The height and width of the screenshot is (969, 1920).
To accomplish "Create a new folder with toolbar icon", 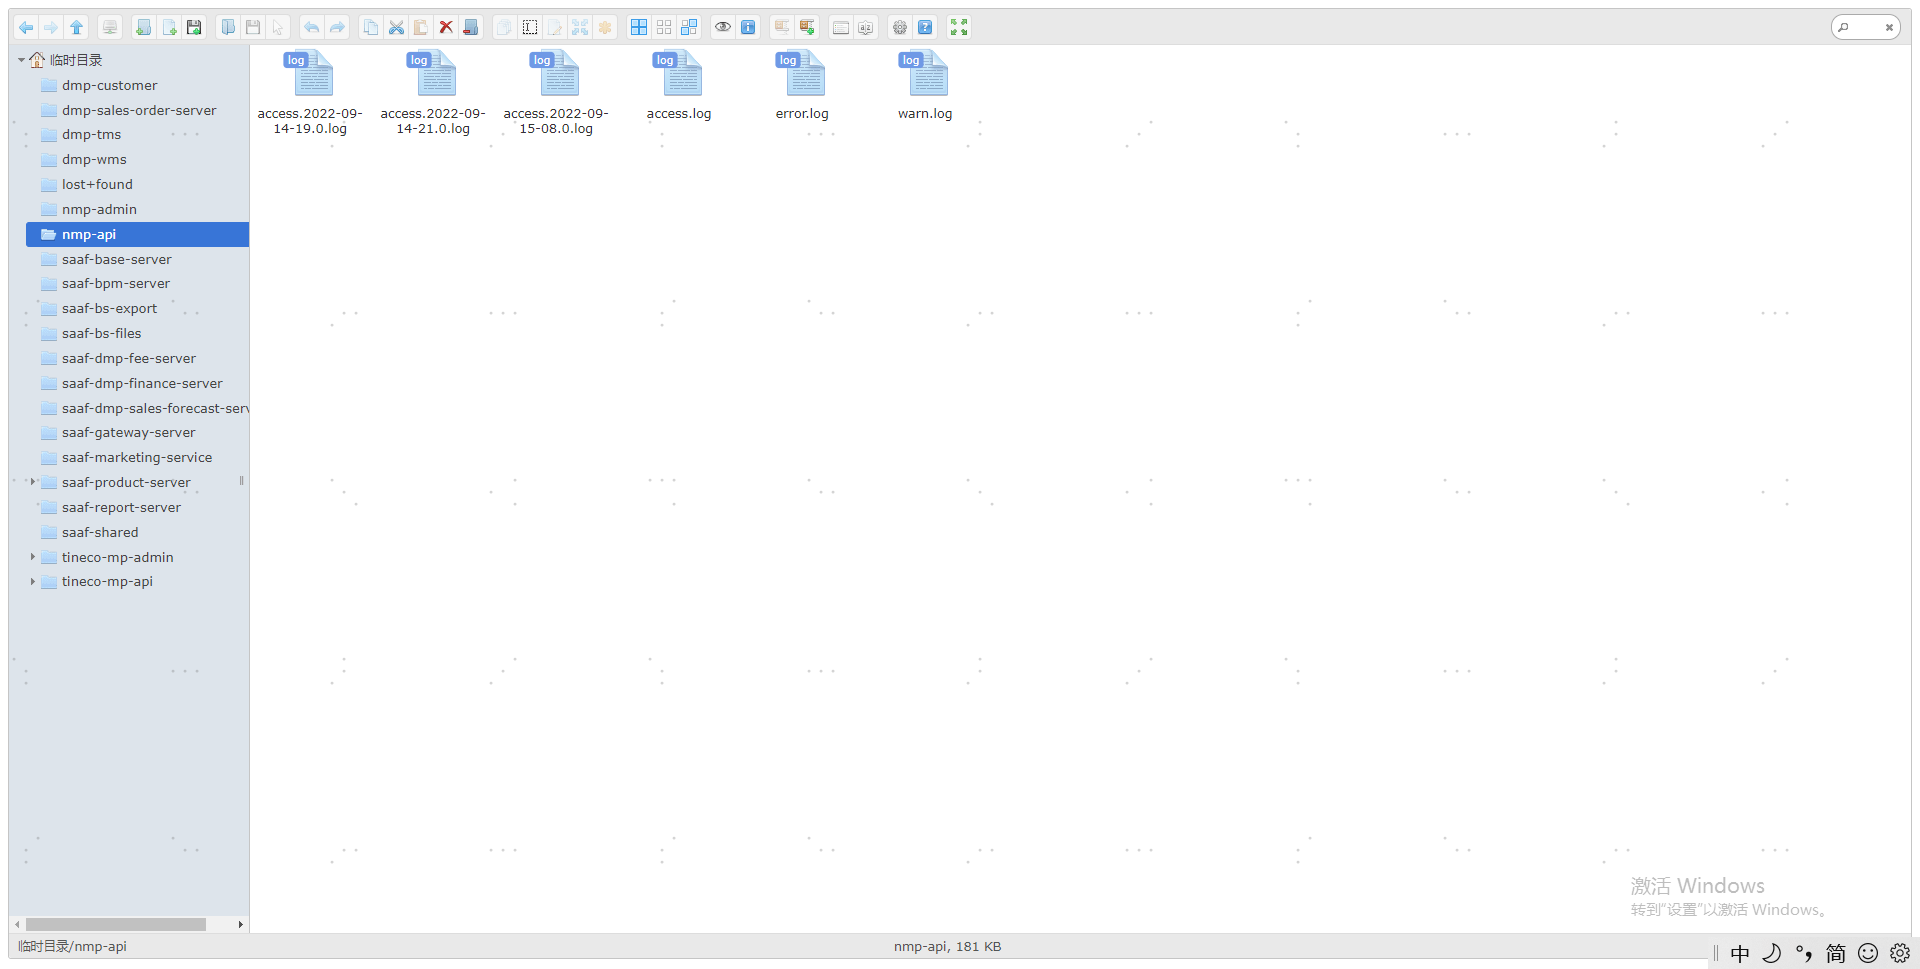I will pyautogui.click(x=144, y=27).
